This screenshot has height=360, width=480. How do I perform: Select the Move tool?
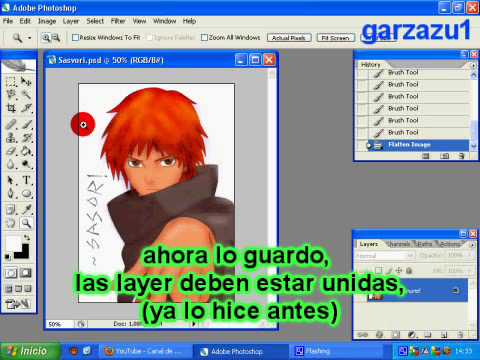(x=27, y=81)
